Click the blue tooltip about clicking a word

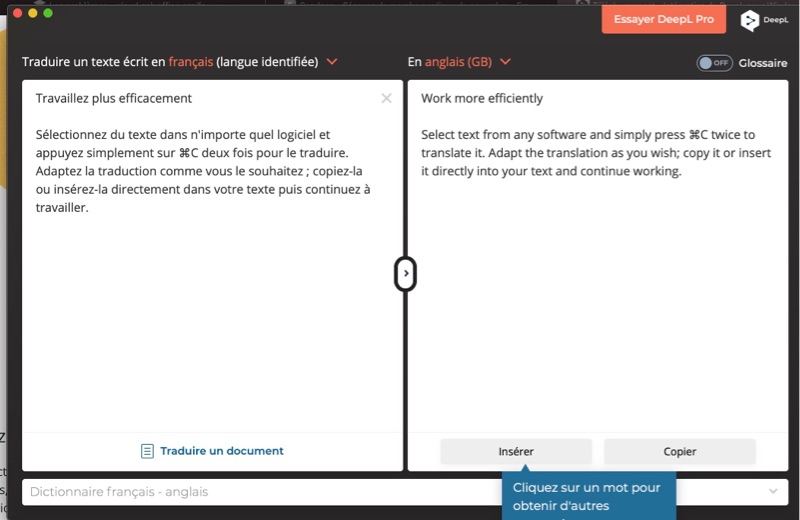(588, 497)
